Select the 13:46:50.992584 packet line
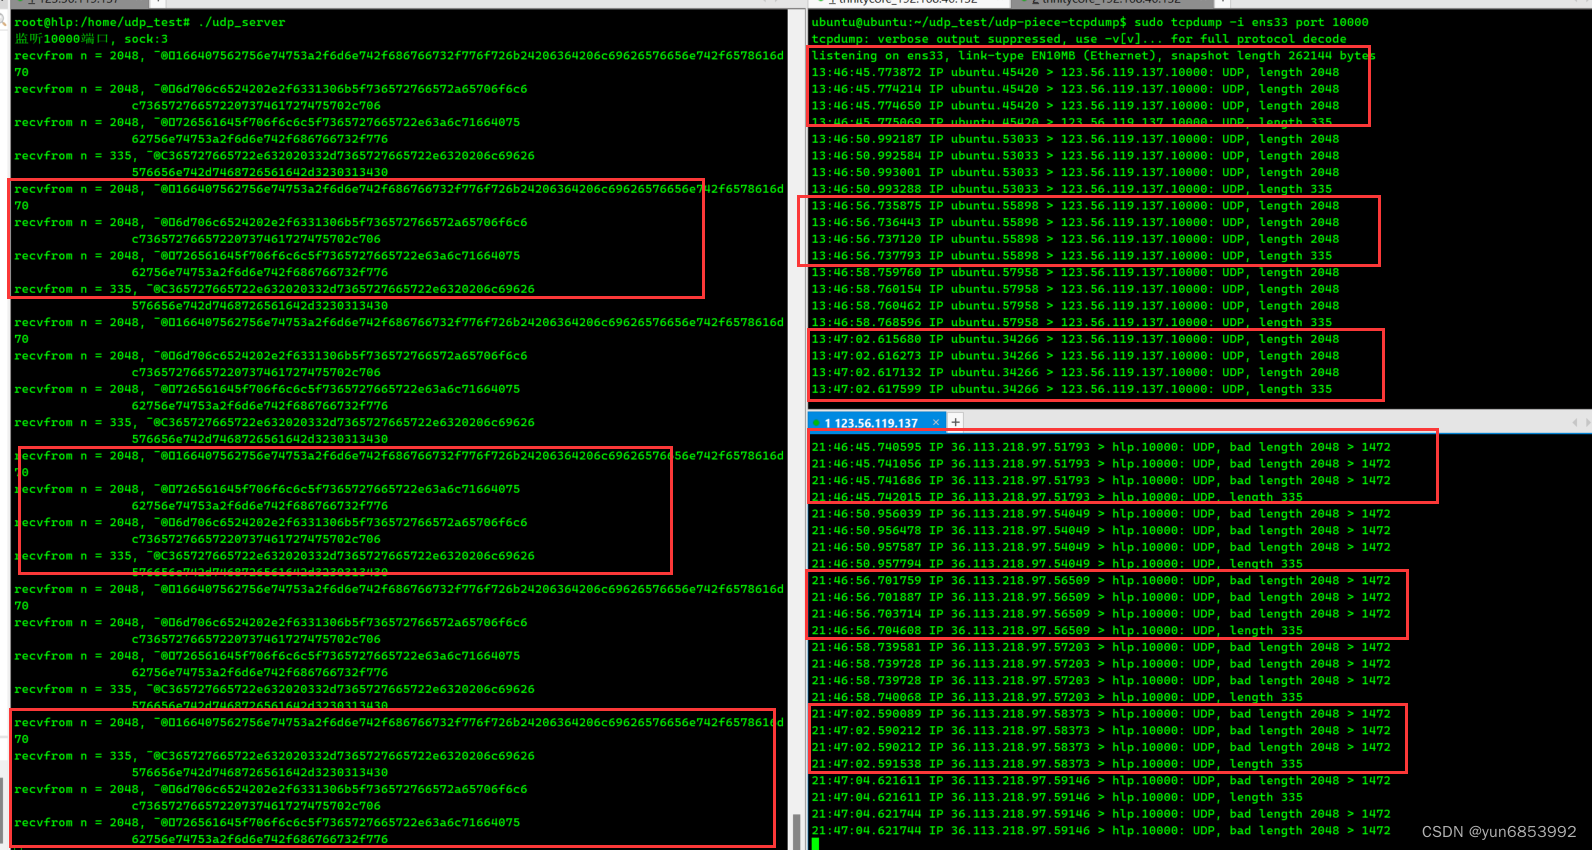 (1075, 156)
